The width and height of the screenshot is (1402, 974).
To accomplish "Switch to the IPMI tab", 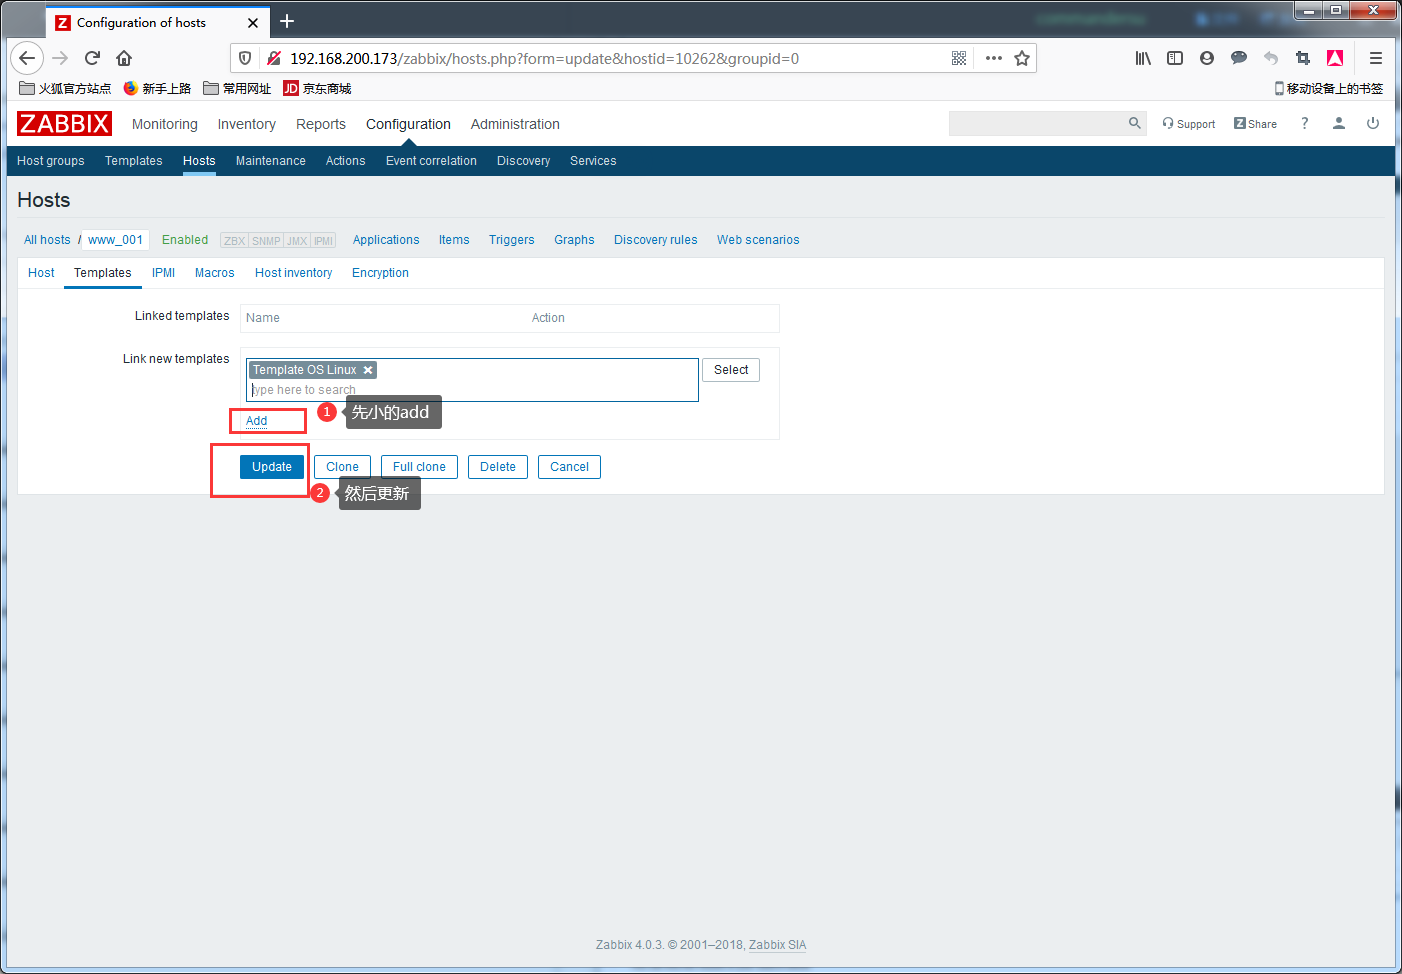I will coord(164,273).
